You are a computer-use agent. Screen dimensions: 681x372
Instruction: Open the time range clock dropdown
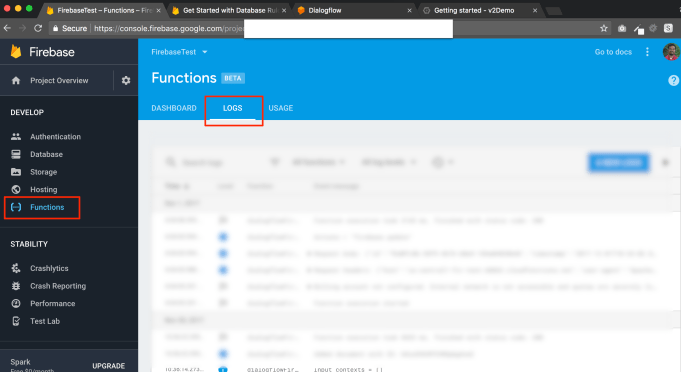[443, 162]
